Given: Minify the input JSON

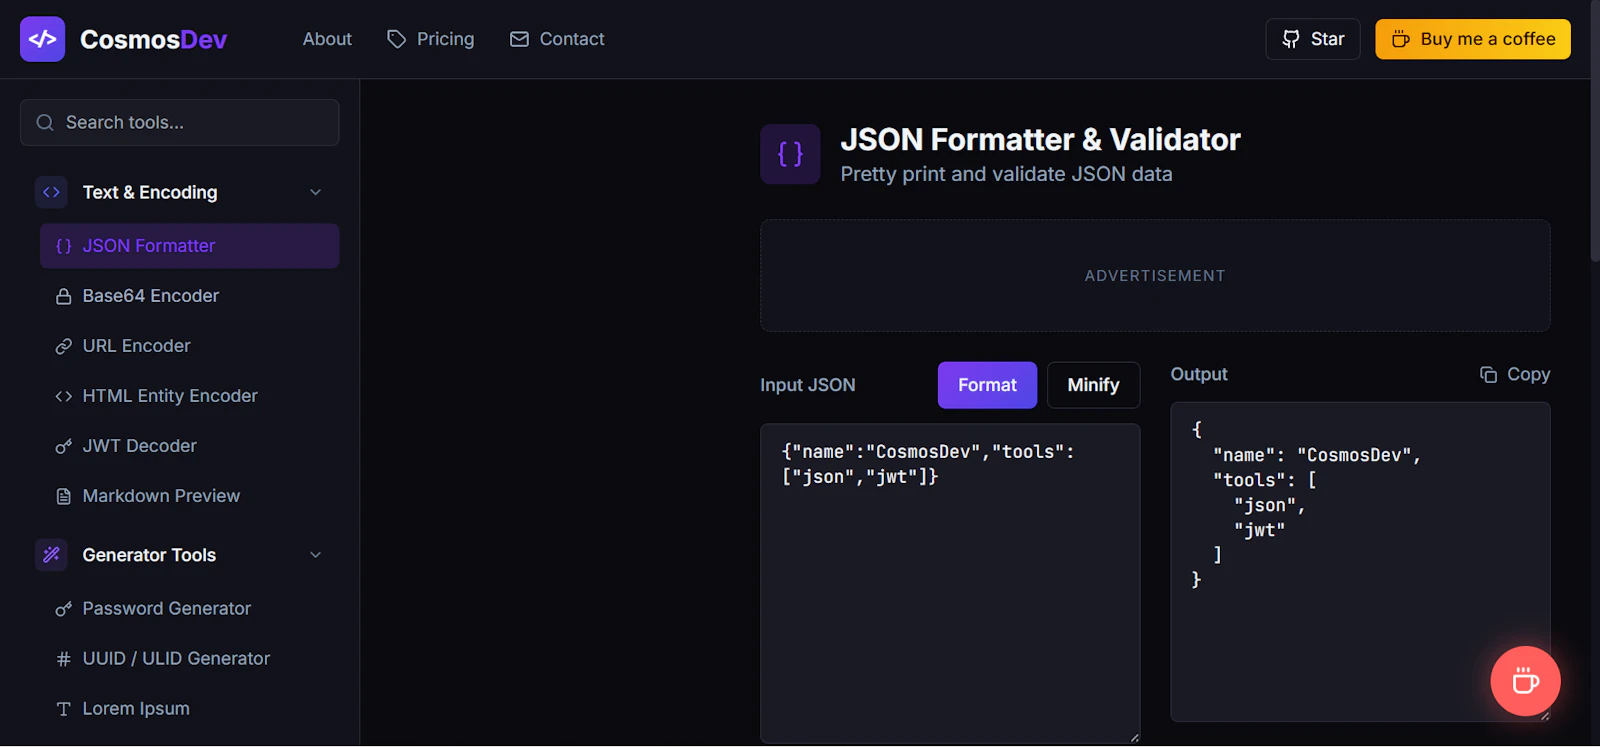Looking at the screenshot, I should [x=1093, y=385].
